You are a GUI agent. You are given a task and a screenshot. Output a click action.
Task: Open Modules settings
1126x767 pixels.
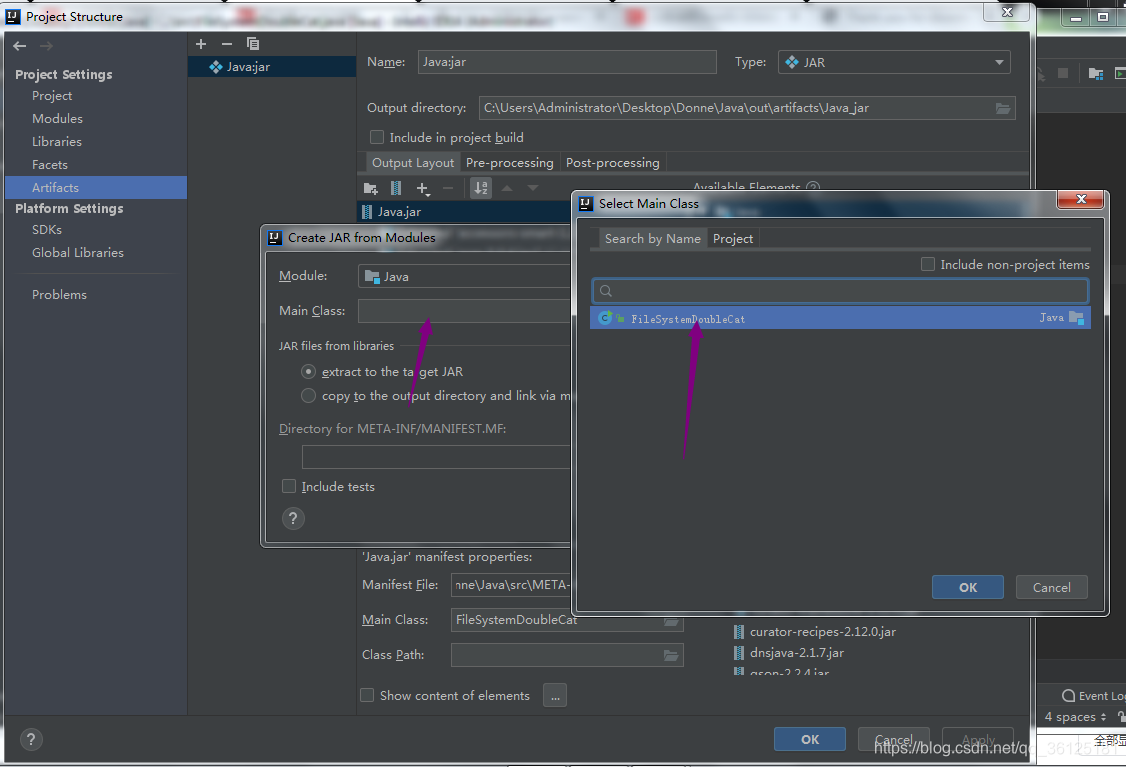(57, 118)
